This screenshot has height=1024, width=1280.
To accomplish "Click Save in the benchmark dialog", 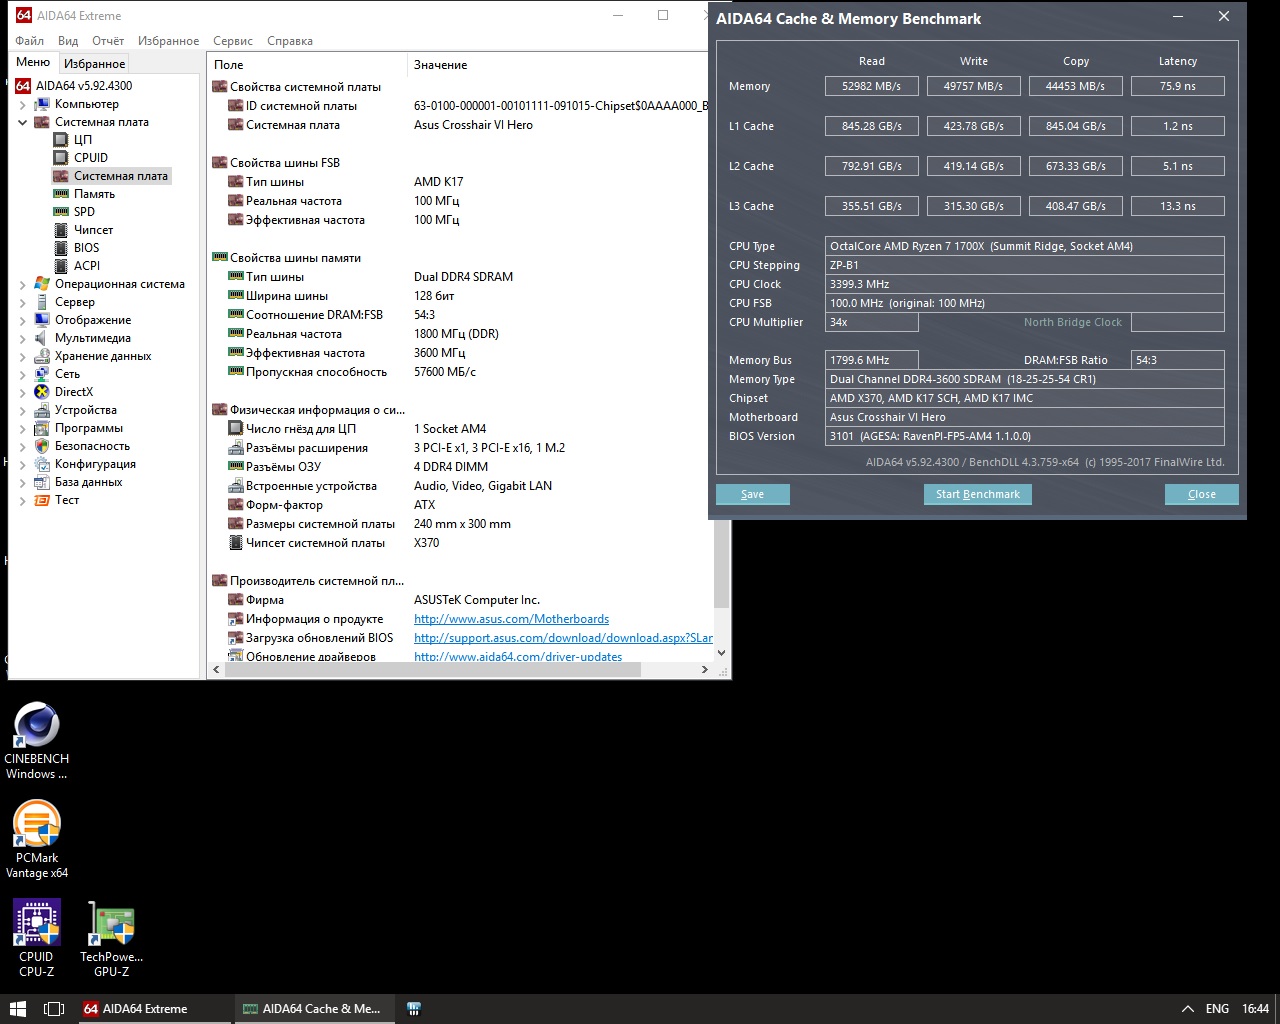I will coord(753,494).
